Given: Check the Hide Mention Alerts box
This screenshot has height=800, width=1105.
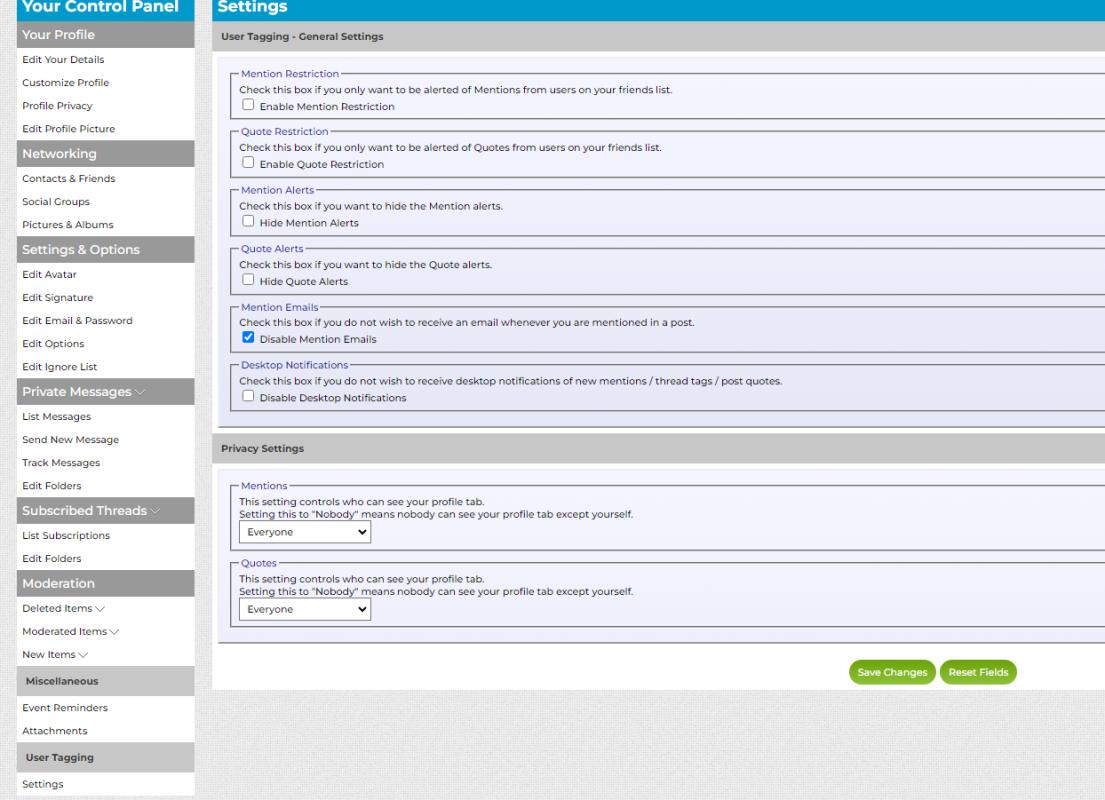Looking at the screenshot, I should click(x=246, y=222).
